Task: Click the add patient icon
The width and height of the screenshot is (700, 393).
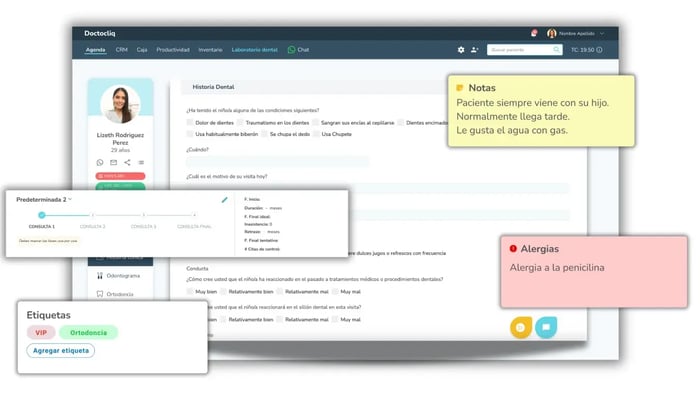Action: [475, 50]
